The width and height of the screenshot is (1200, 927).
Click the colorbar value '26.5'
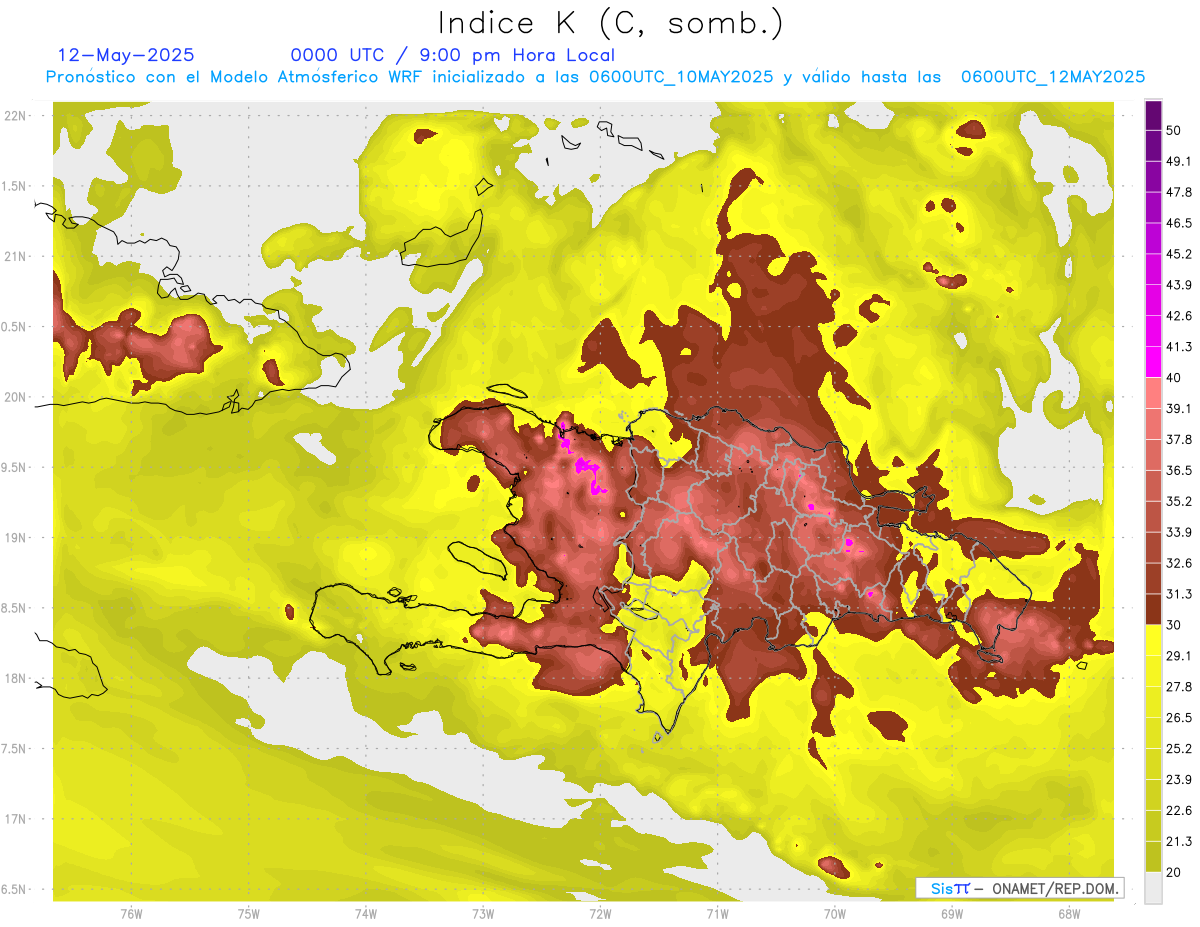[1180, 718]
